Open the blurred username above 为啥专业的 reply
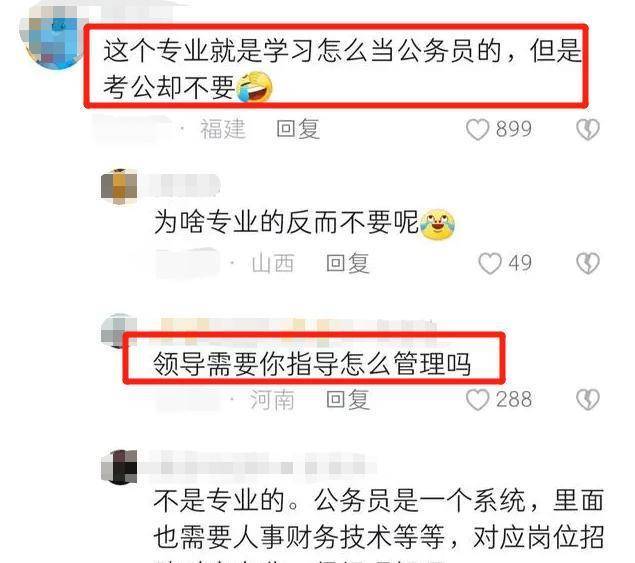This screenshot has width=635, height=563. [x=185, y=186]
